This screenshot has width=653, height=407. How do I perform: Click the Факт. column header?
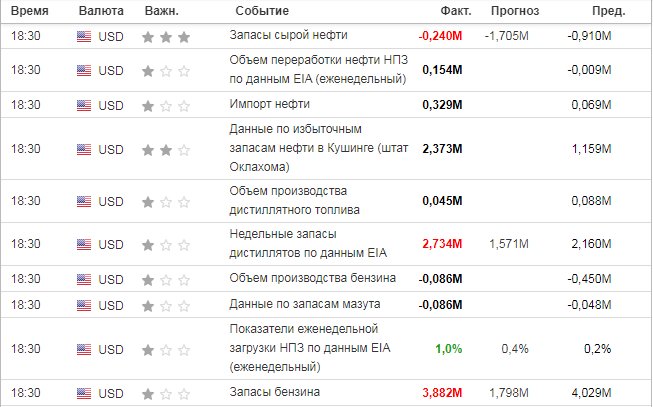[456, 11]
